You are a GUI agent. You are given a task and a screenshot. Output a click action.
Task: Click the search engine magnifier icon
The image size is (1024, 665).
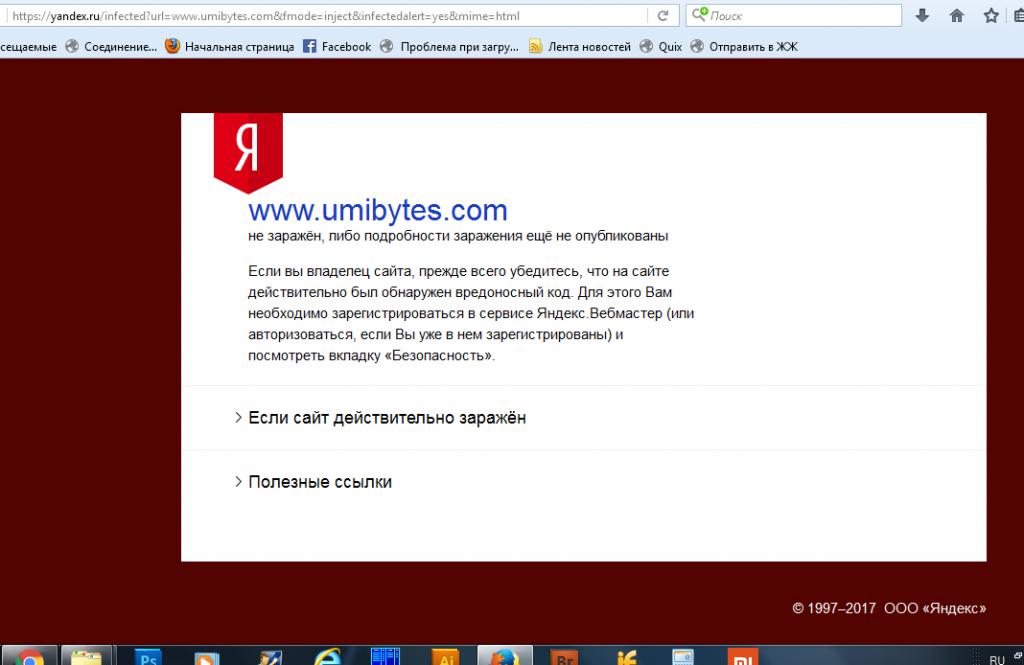click(x=699, y=14)
